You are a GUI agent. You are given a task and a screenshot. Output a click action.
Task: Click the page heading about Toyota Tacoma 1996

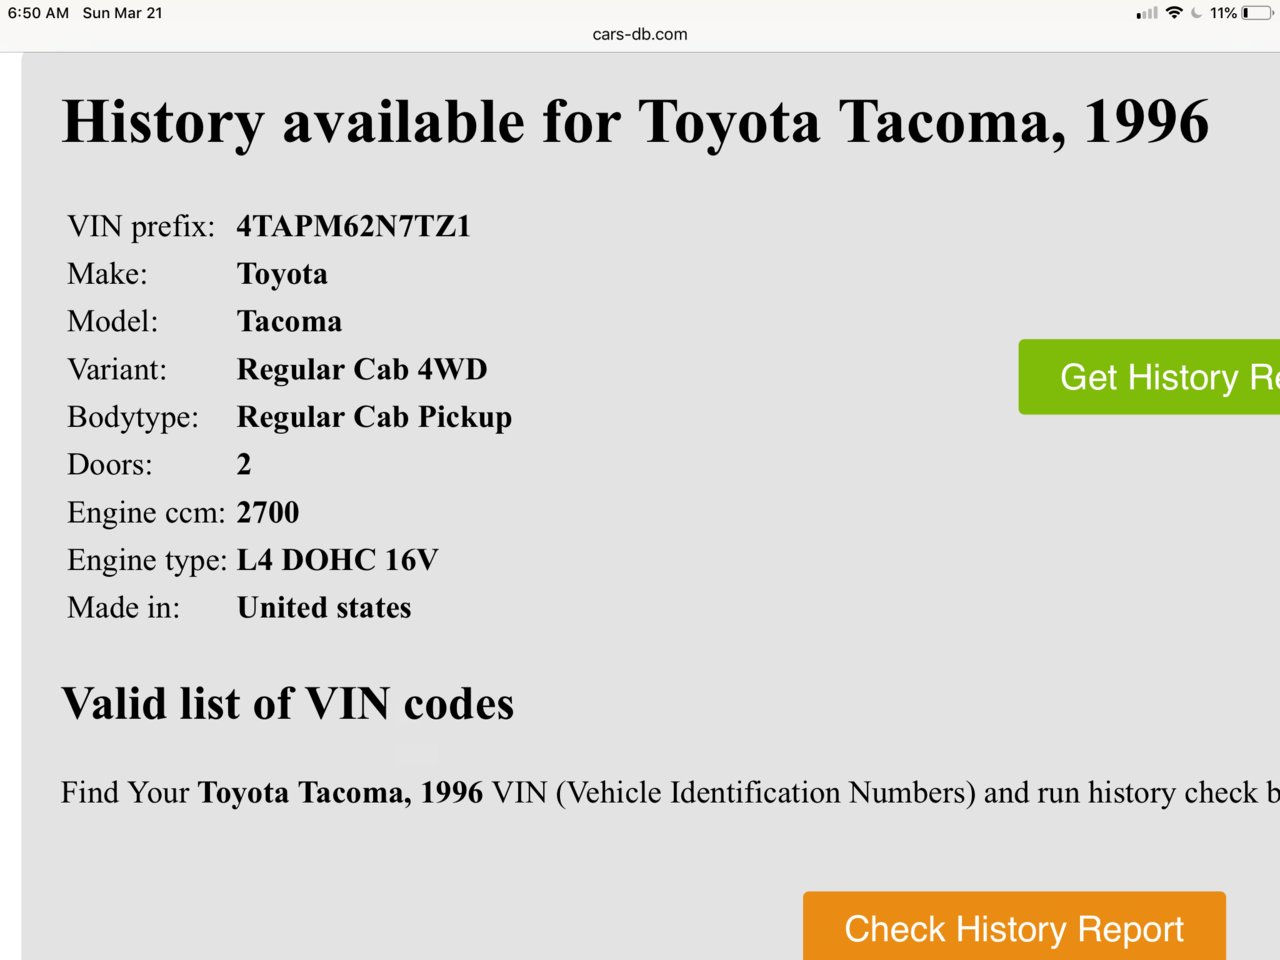tap(635, 122)
